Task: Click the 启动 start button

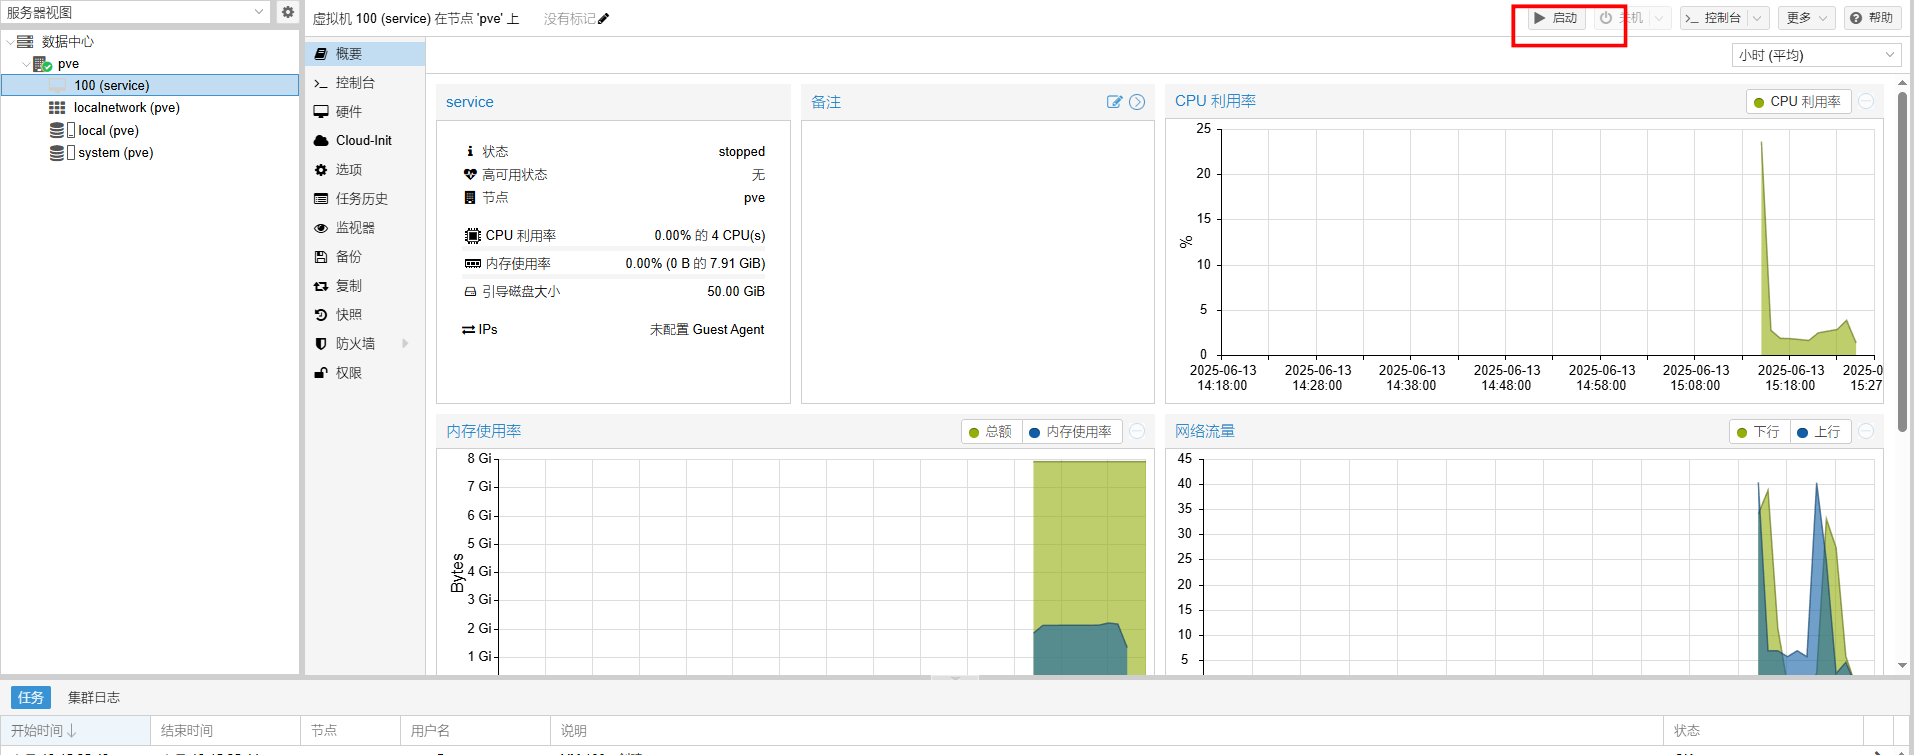Action: coord(1556,18)
